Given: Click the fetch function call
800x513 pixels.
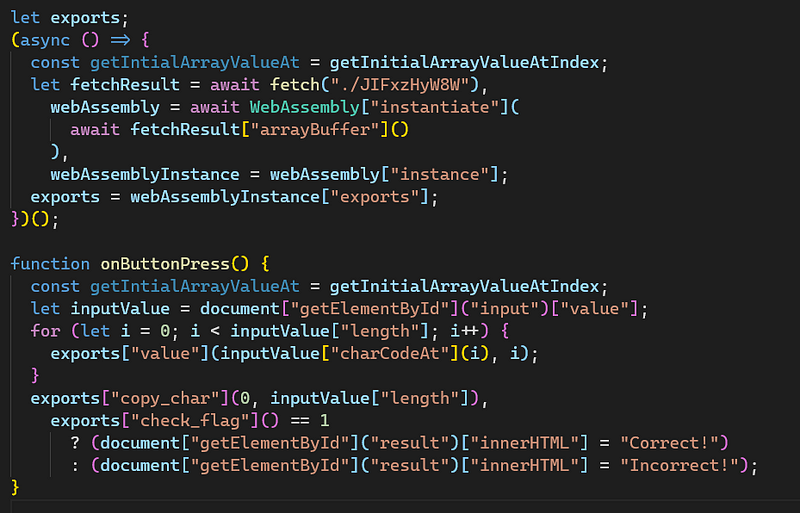Looking at the screenshot, I should pyautogui.click(x=295, y=85).
